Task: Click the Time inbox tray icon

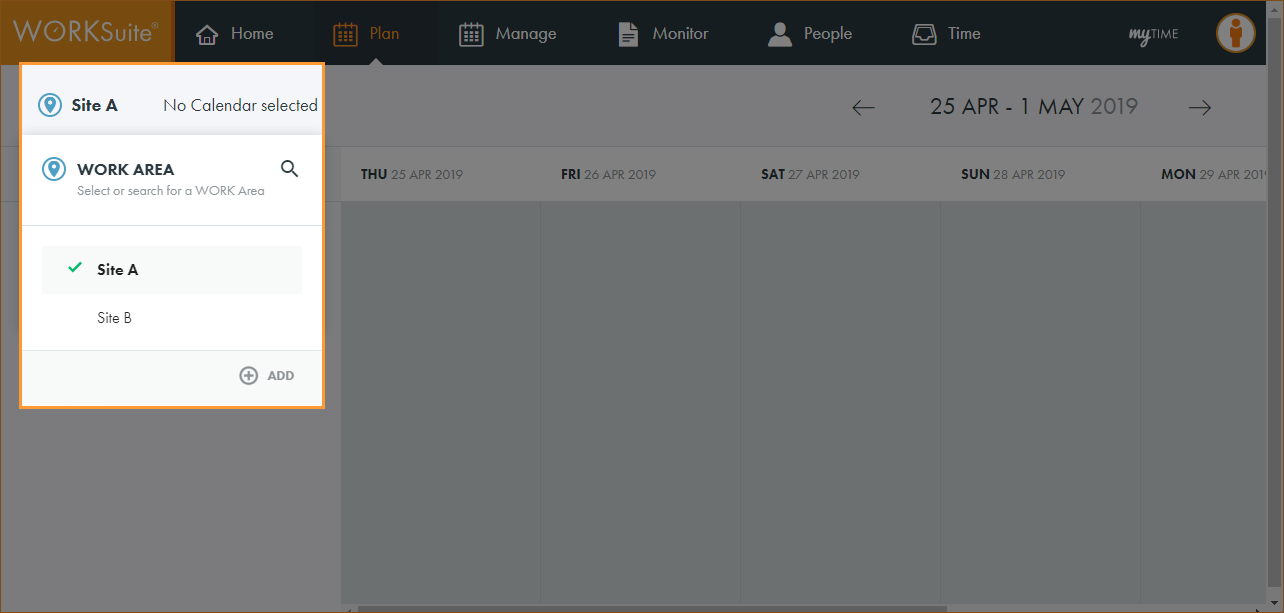Action: point(924,34)
